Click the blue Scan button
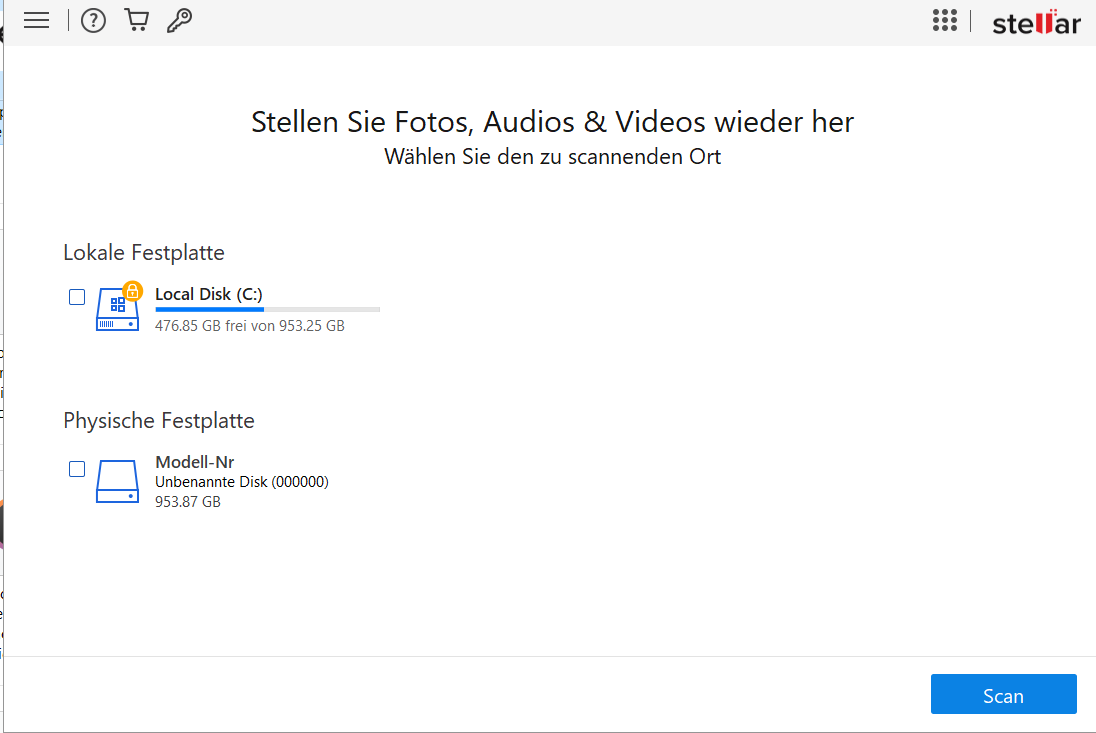The width and height of the screenshot is (1096, 733). tap(1003, 694)
